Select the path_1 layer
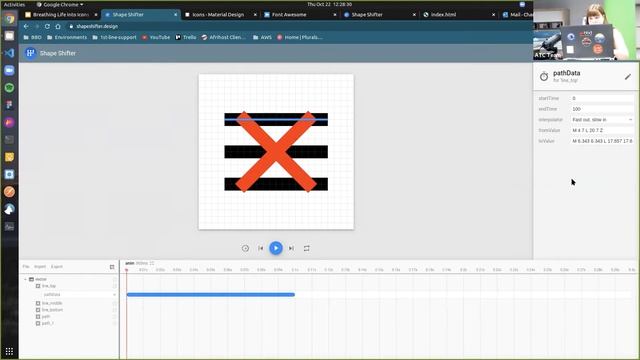The width and height of the screenshot is (640, 360). coord(47,323)
